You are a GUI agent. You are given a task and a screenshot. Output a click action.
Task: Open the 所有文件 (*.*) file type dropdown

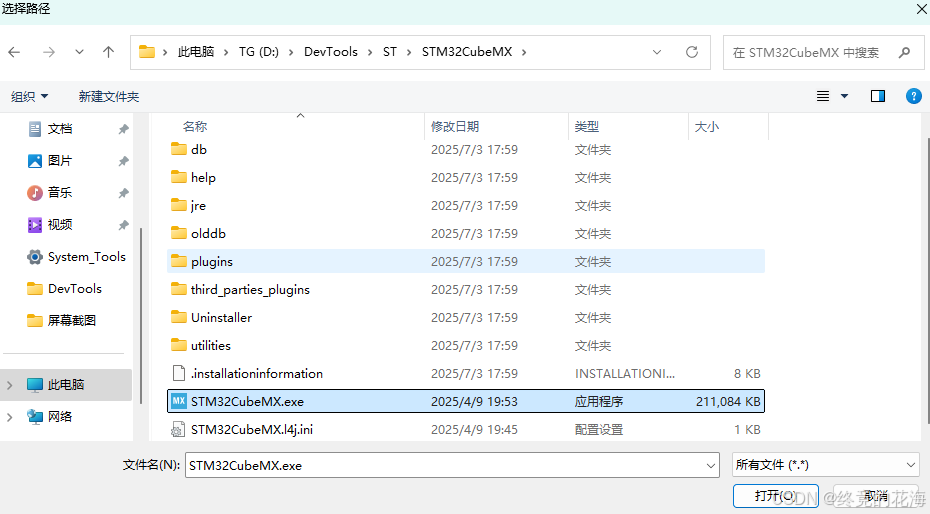pos(826,465)
